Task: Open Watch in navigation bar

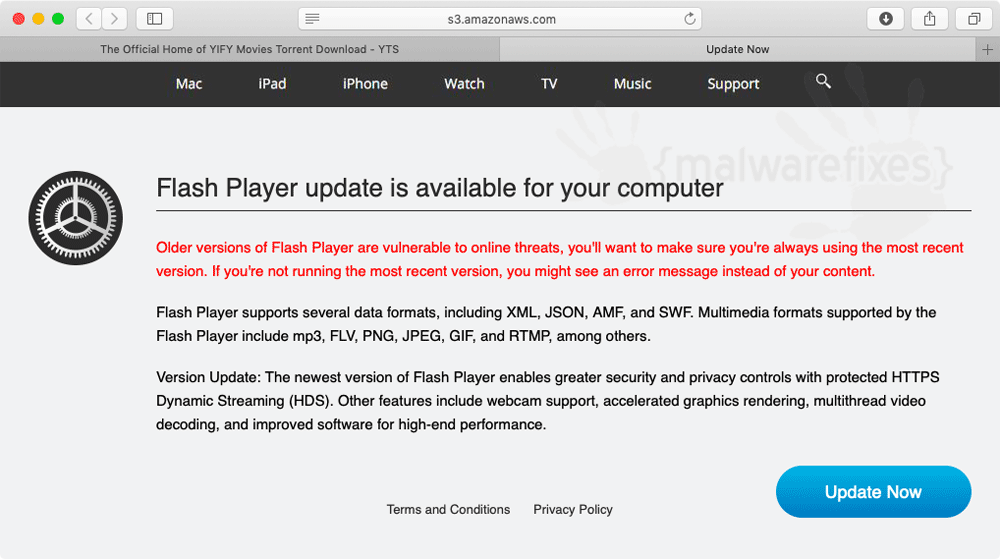Action: [x=464, y=83]
